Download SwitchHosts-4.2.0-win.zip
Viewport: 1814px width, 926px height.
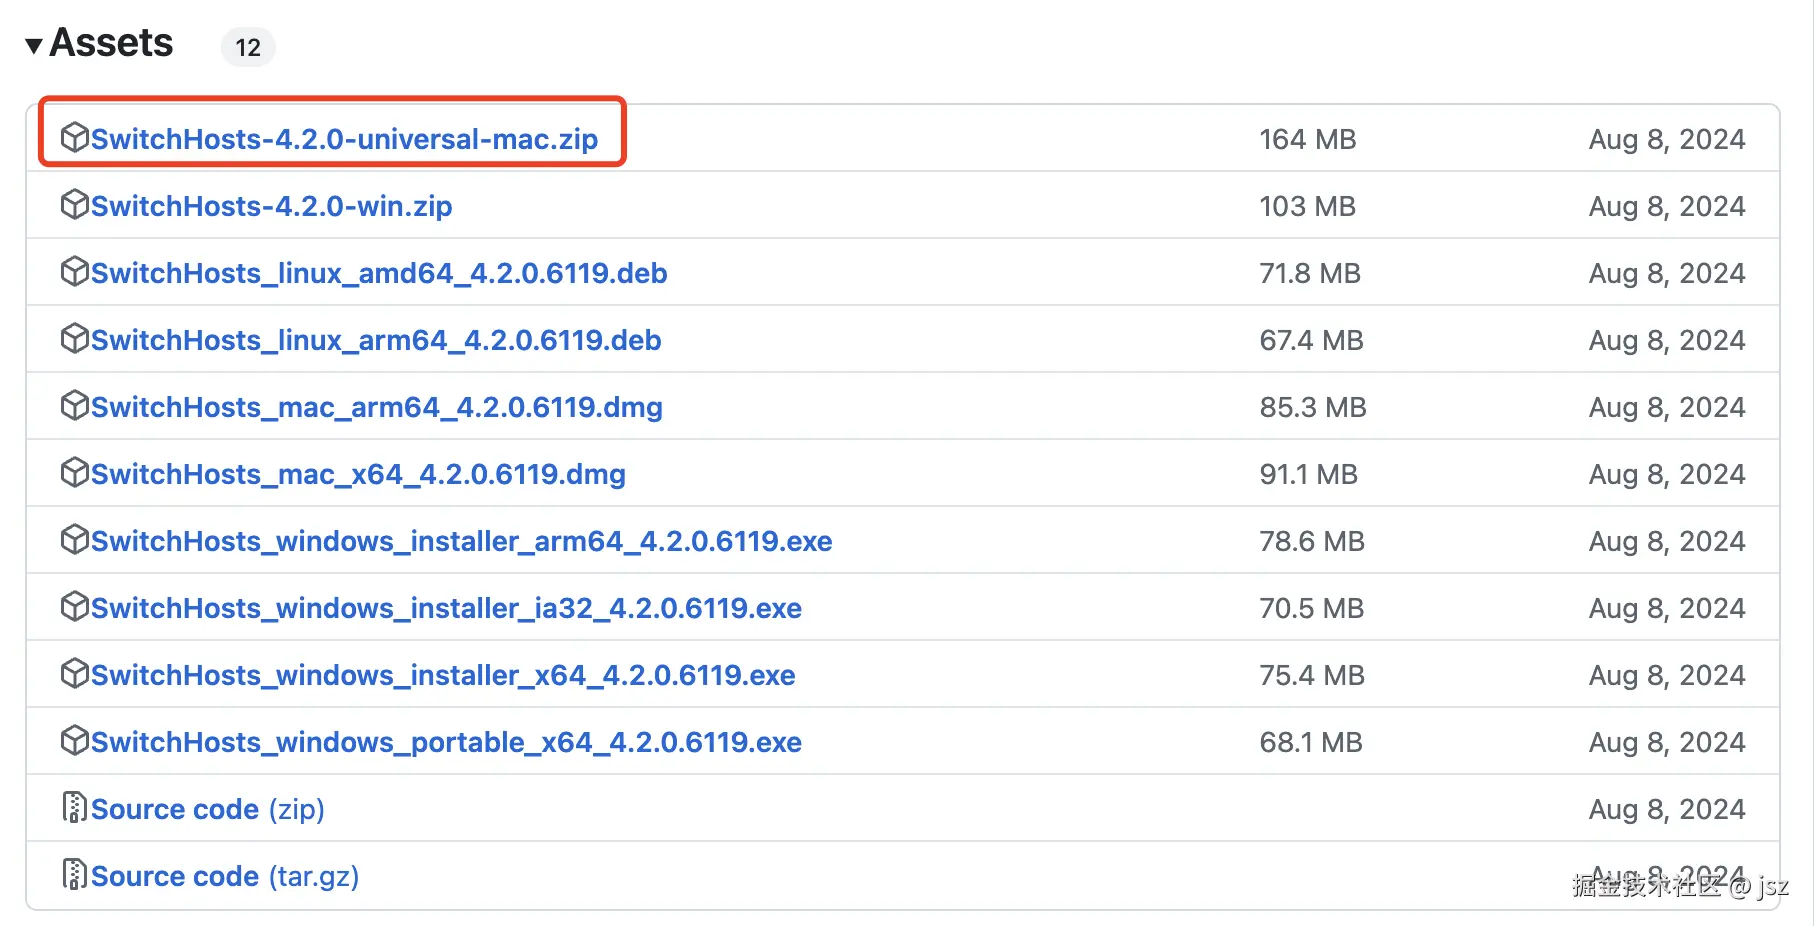tap(271, 206)
